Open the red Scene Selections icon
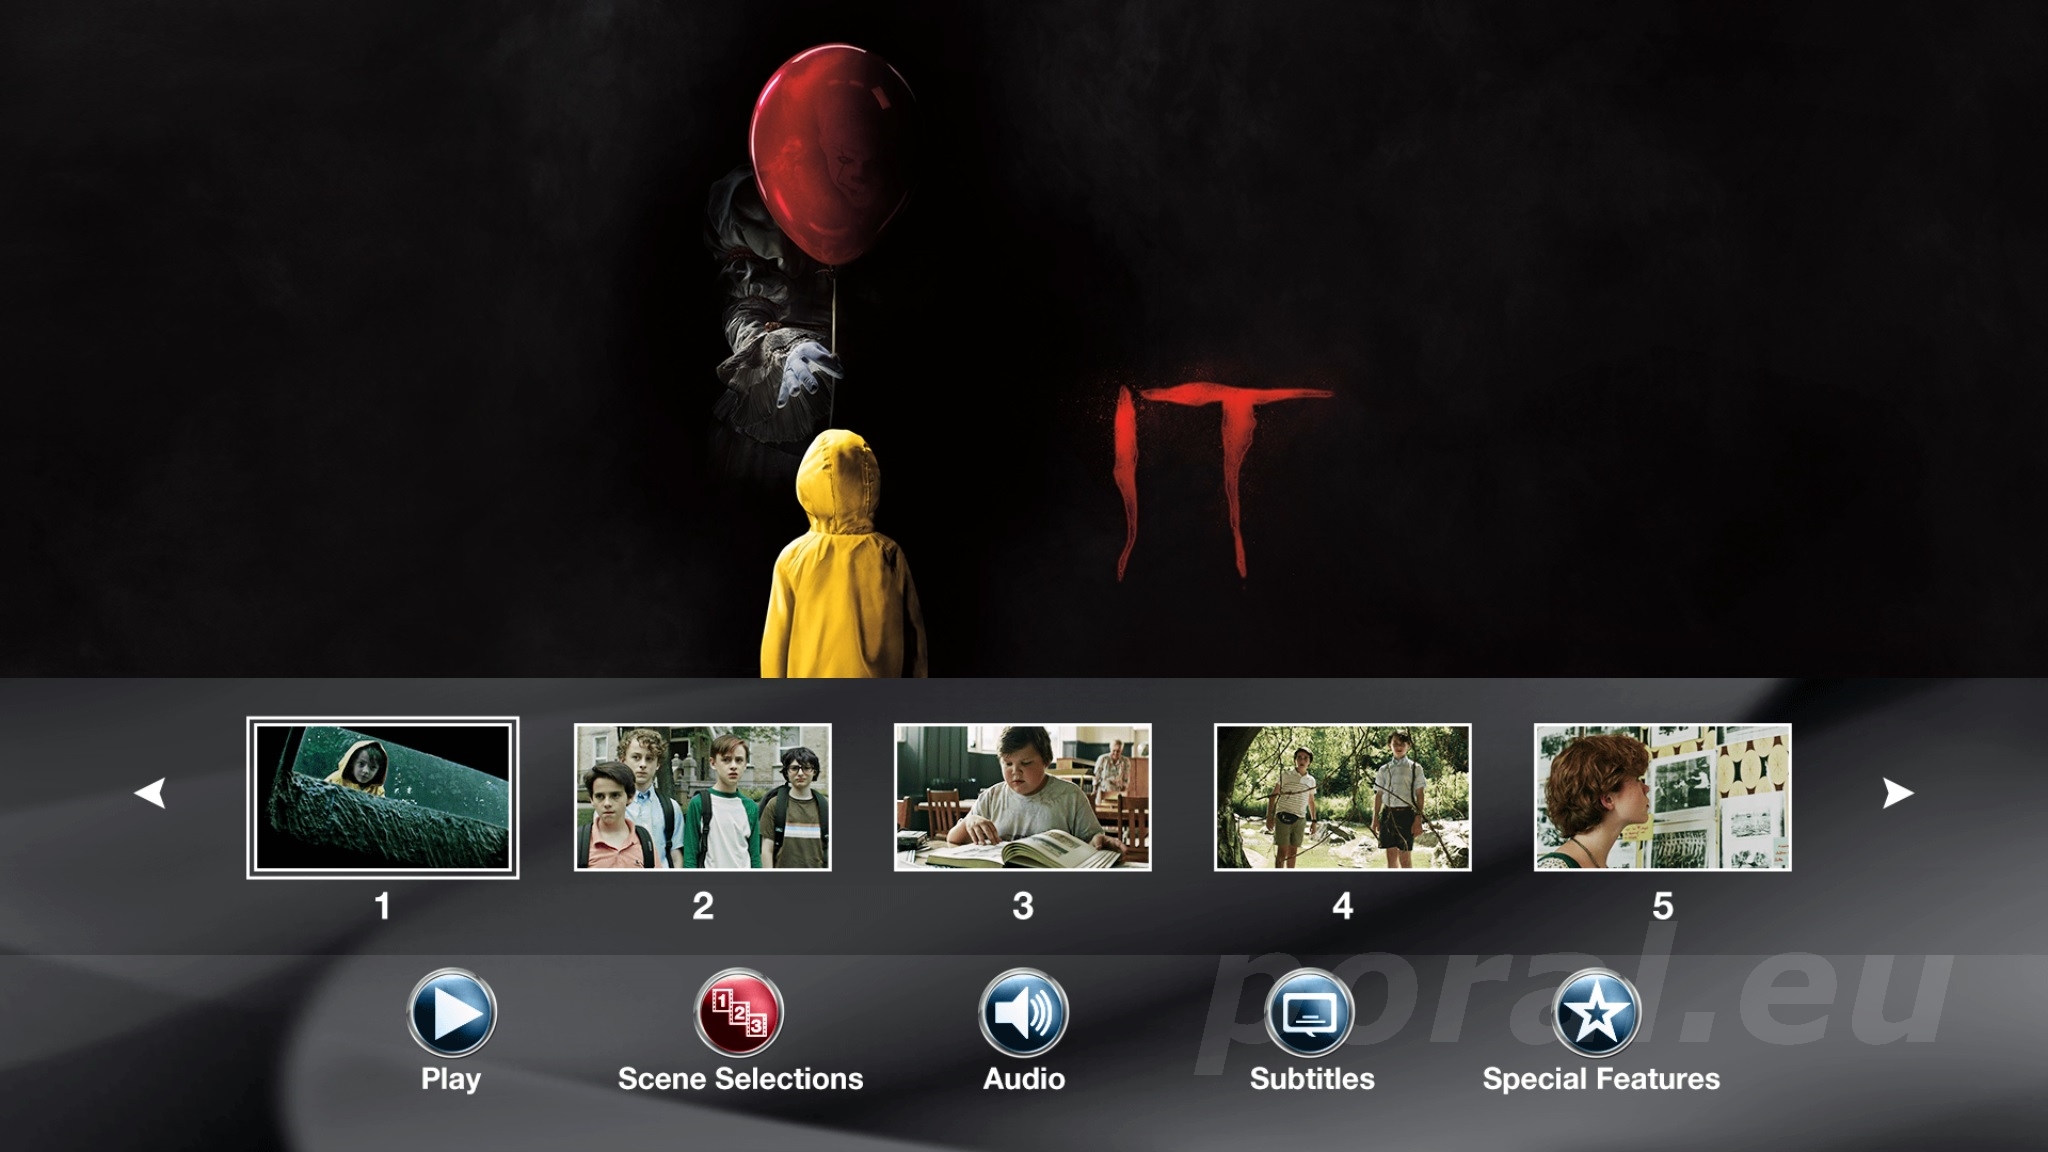This screenshot has width=2048, height=1152. pos(739,1013)
